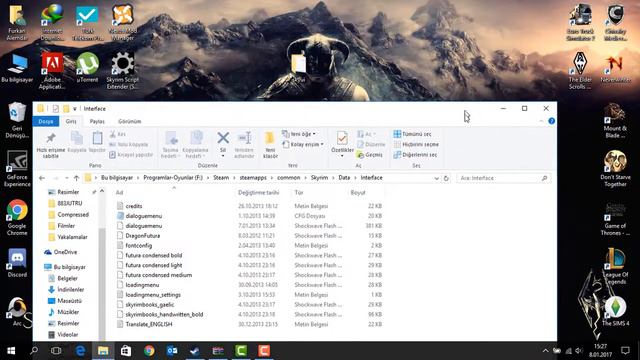Open Task View on the taskbar
The height and width of the screenshot is (360, 640).
(x=56, y=351)
